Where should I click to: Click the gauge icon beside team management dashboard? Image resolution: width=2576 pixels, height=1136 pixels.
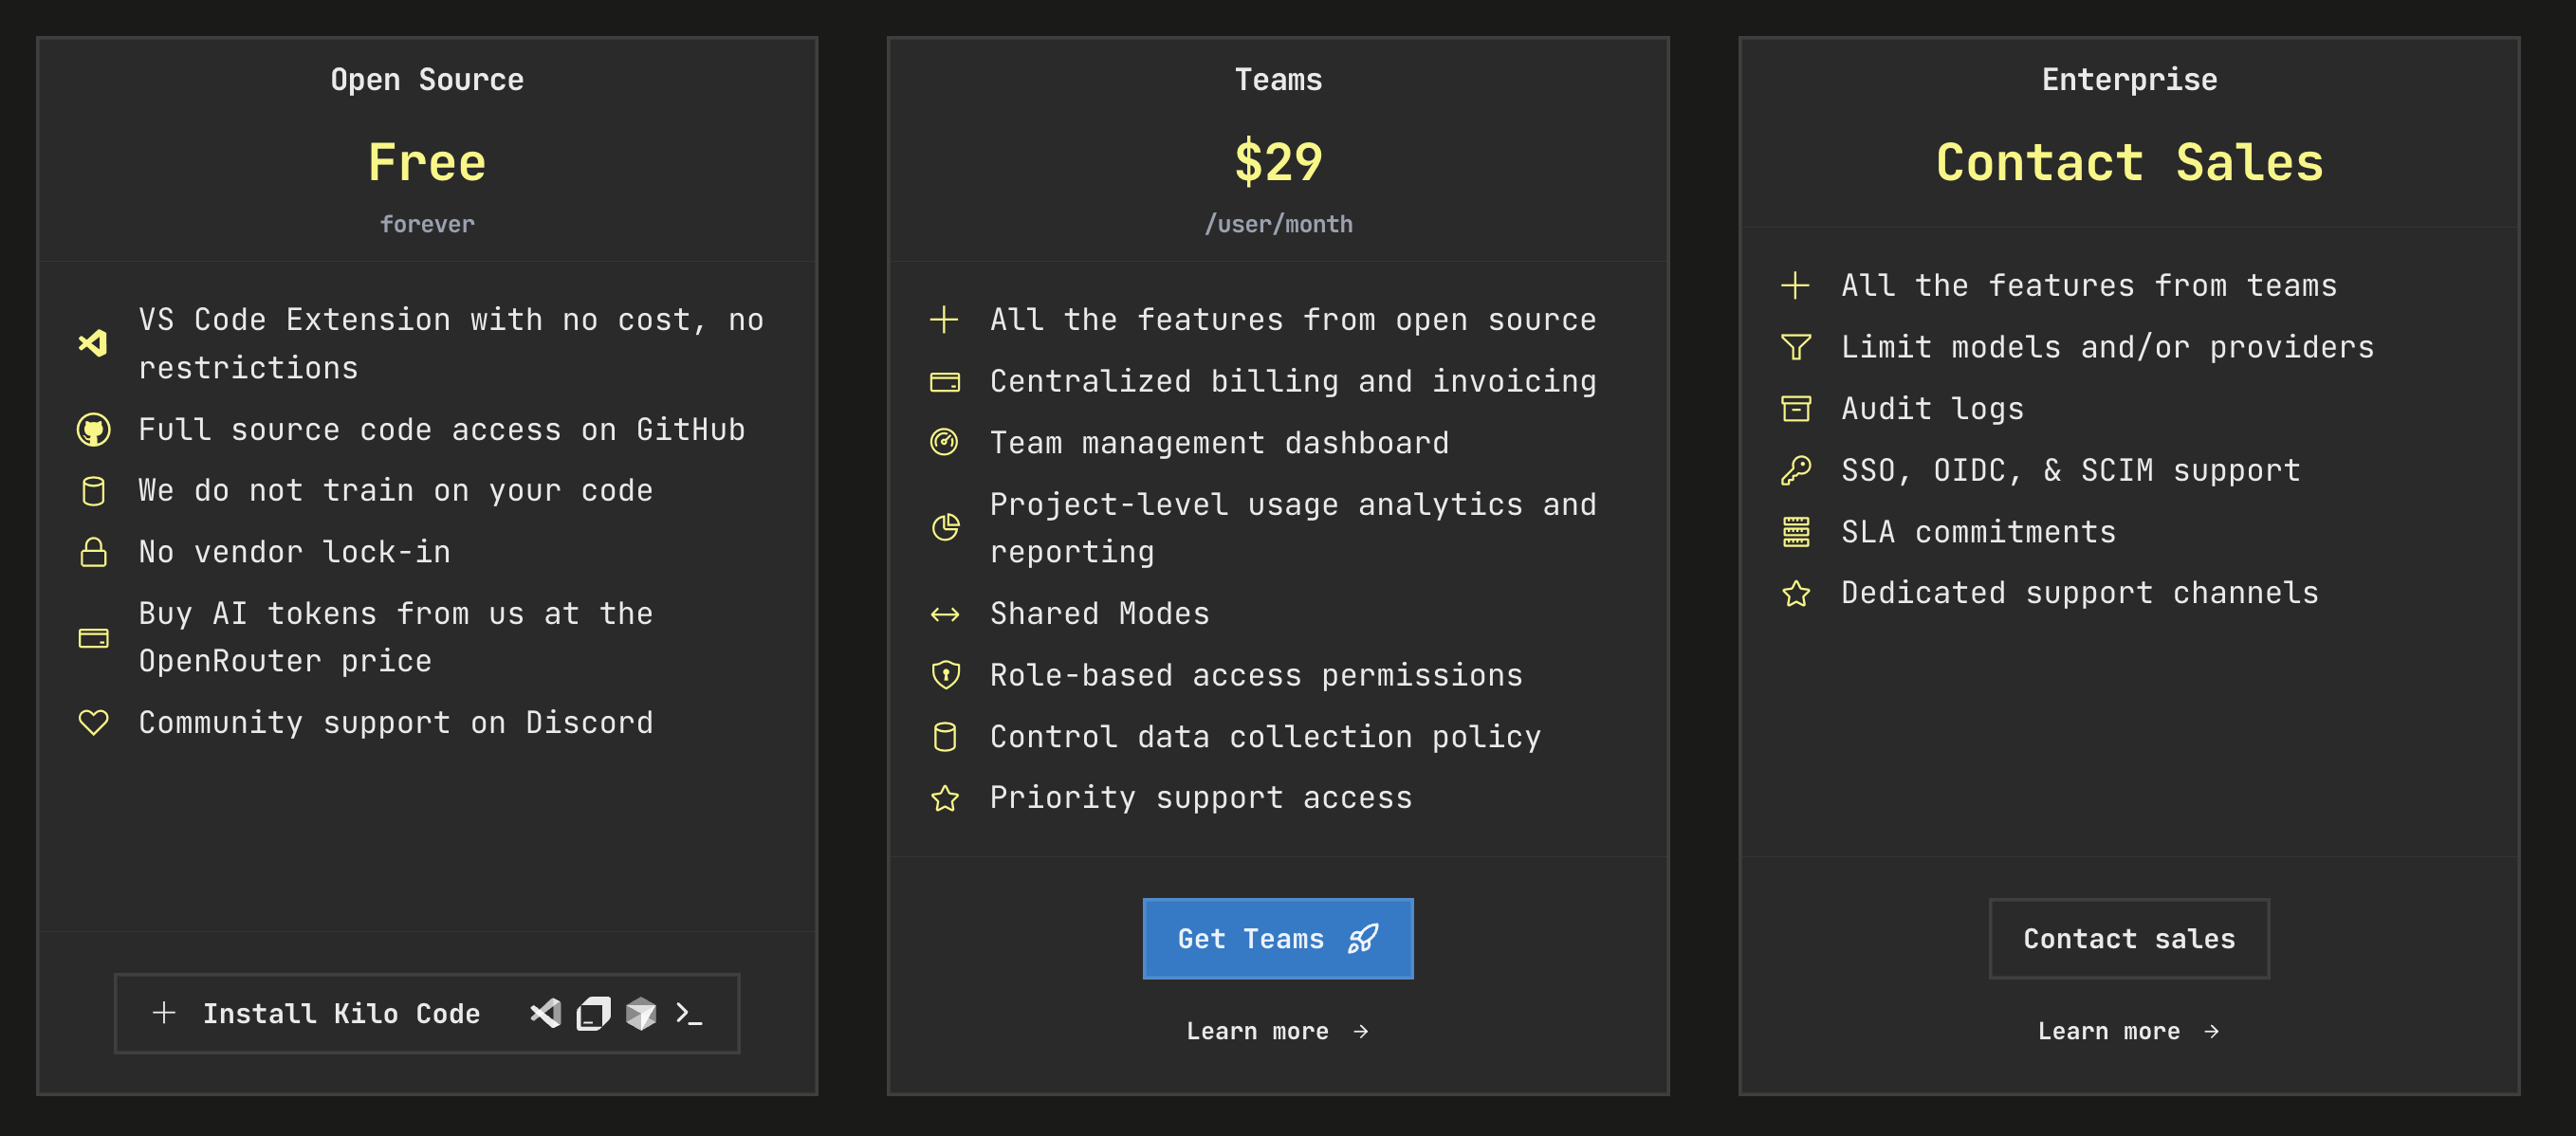[x=945, y=442]
